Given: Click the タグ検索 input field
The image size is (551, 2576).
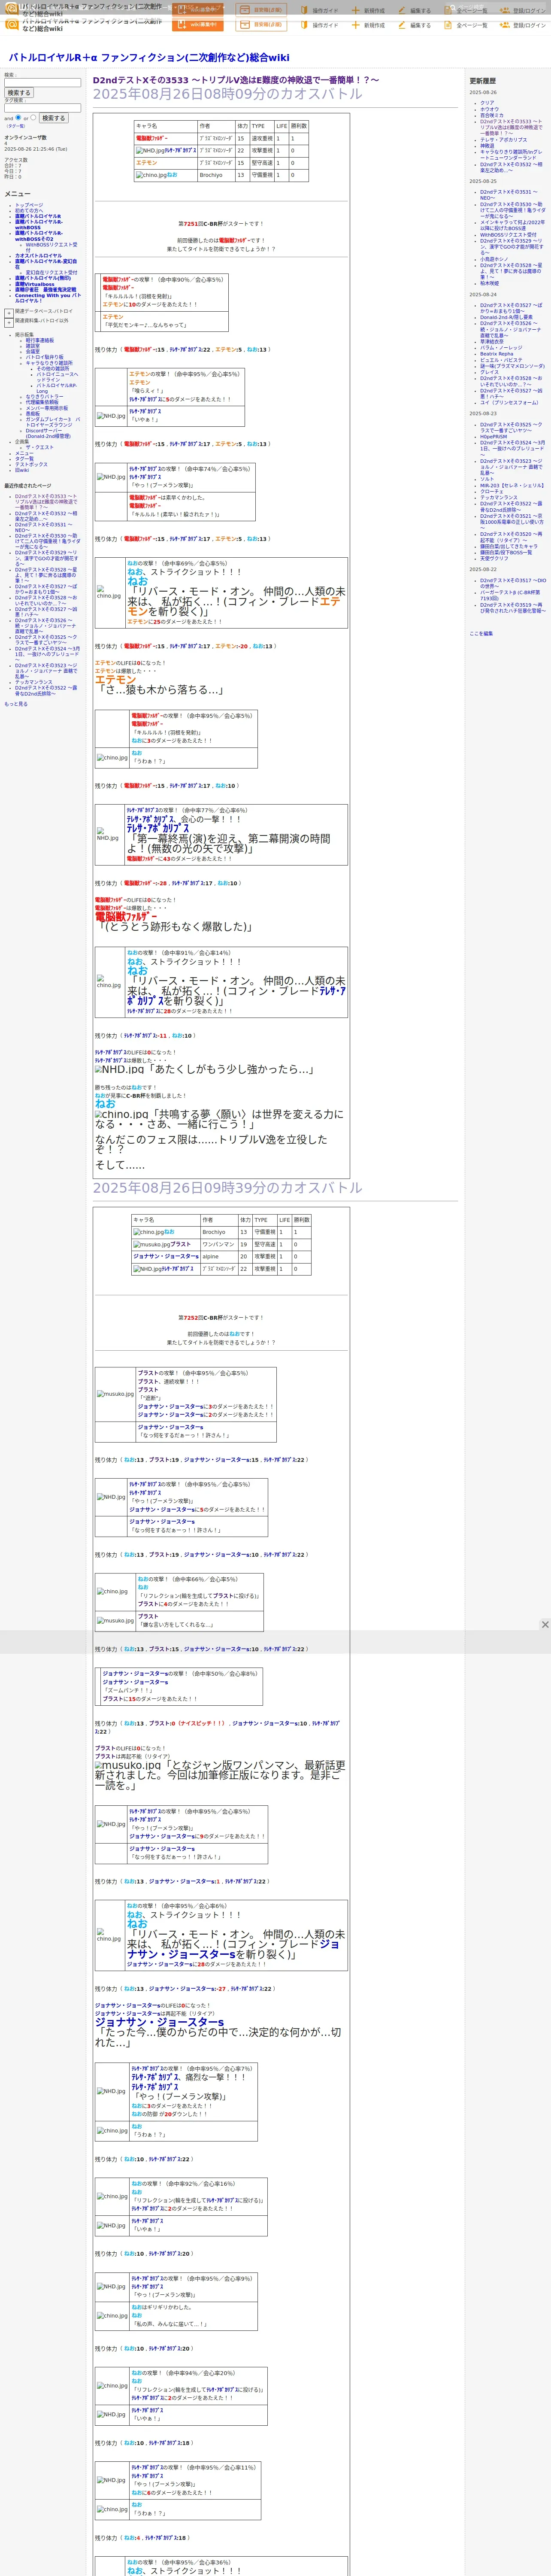Looking at the screenshot, I should coord(42,108).
